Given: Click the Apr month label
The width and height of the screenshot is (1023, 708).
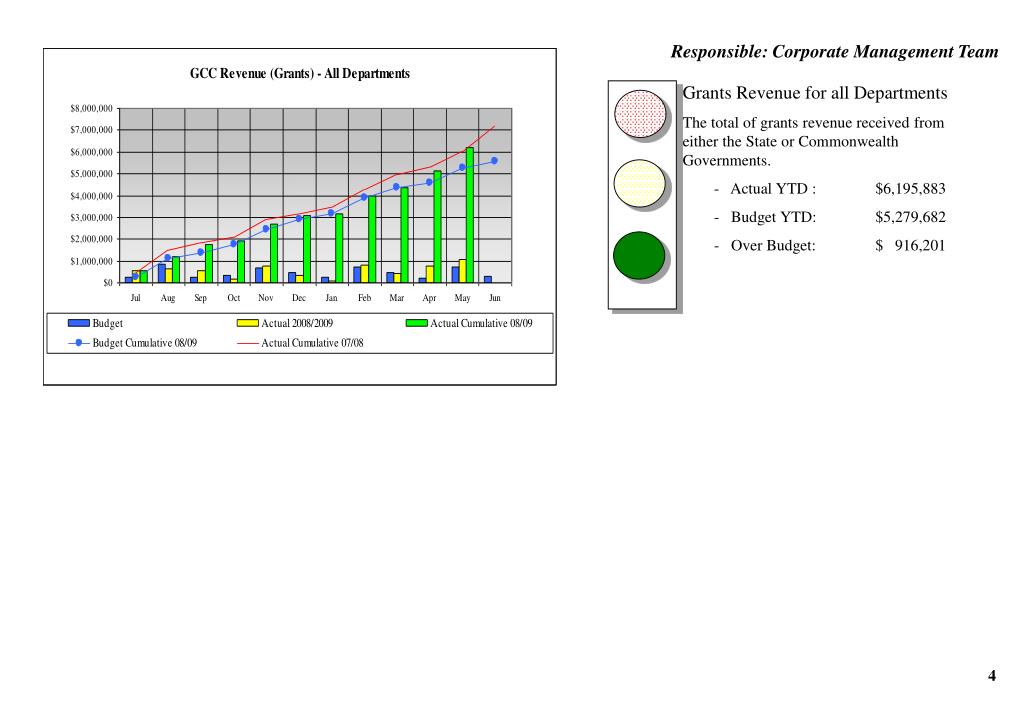Looking at the screenshot, I should 429,298.
